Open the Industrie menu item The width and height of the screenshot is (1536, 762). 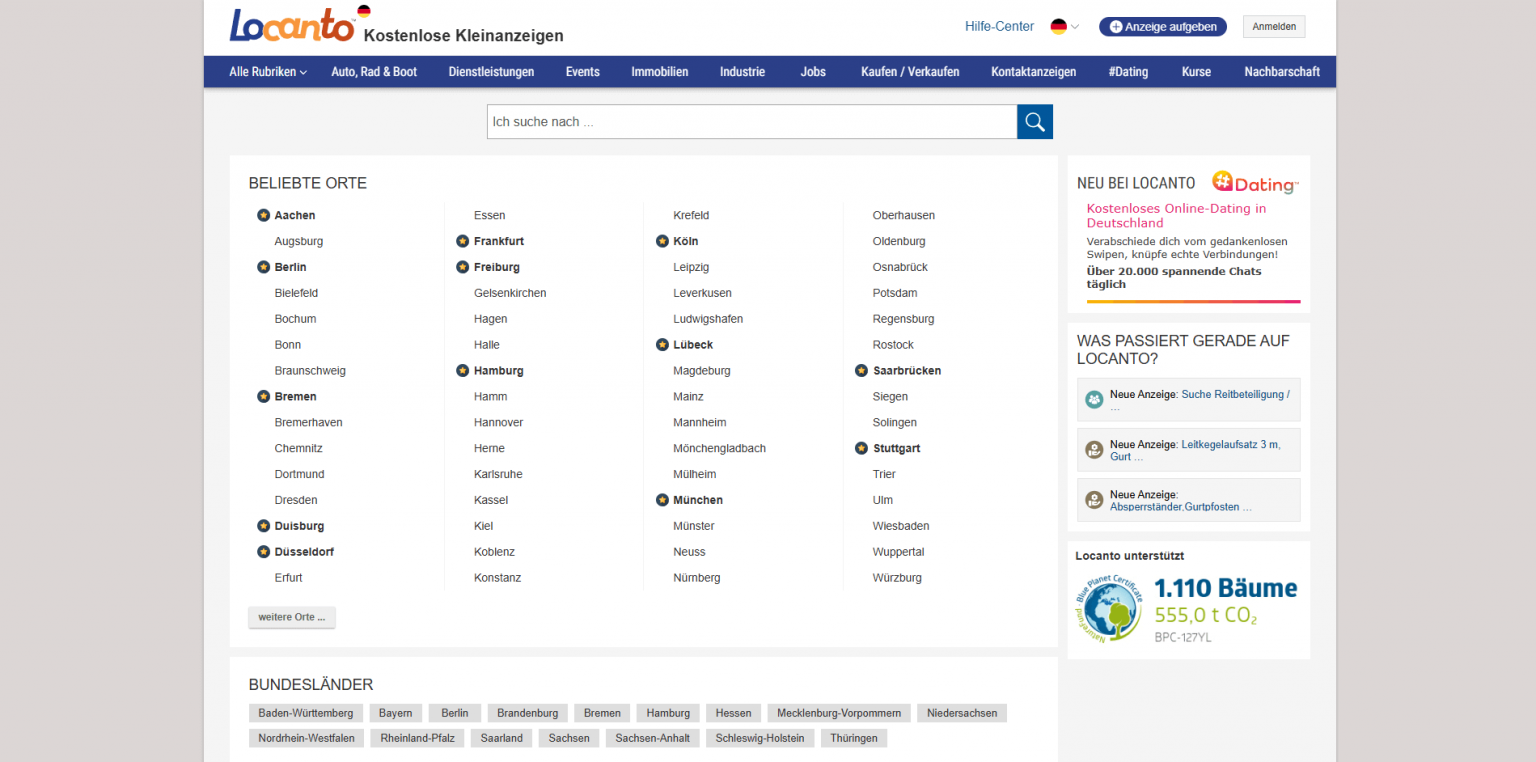[742, 72]
